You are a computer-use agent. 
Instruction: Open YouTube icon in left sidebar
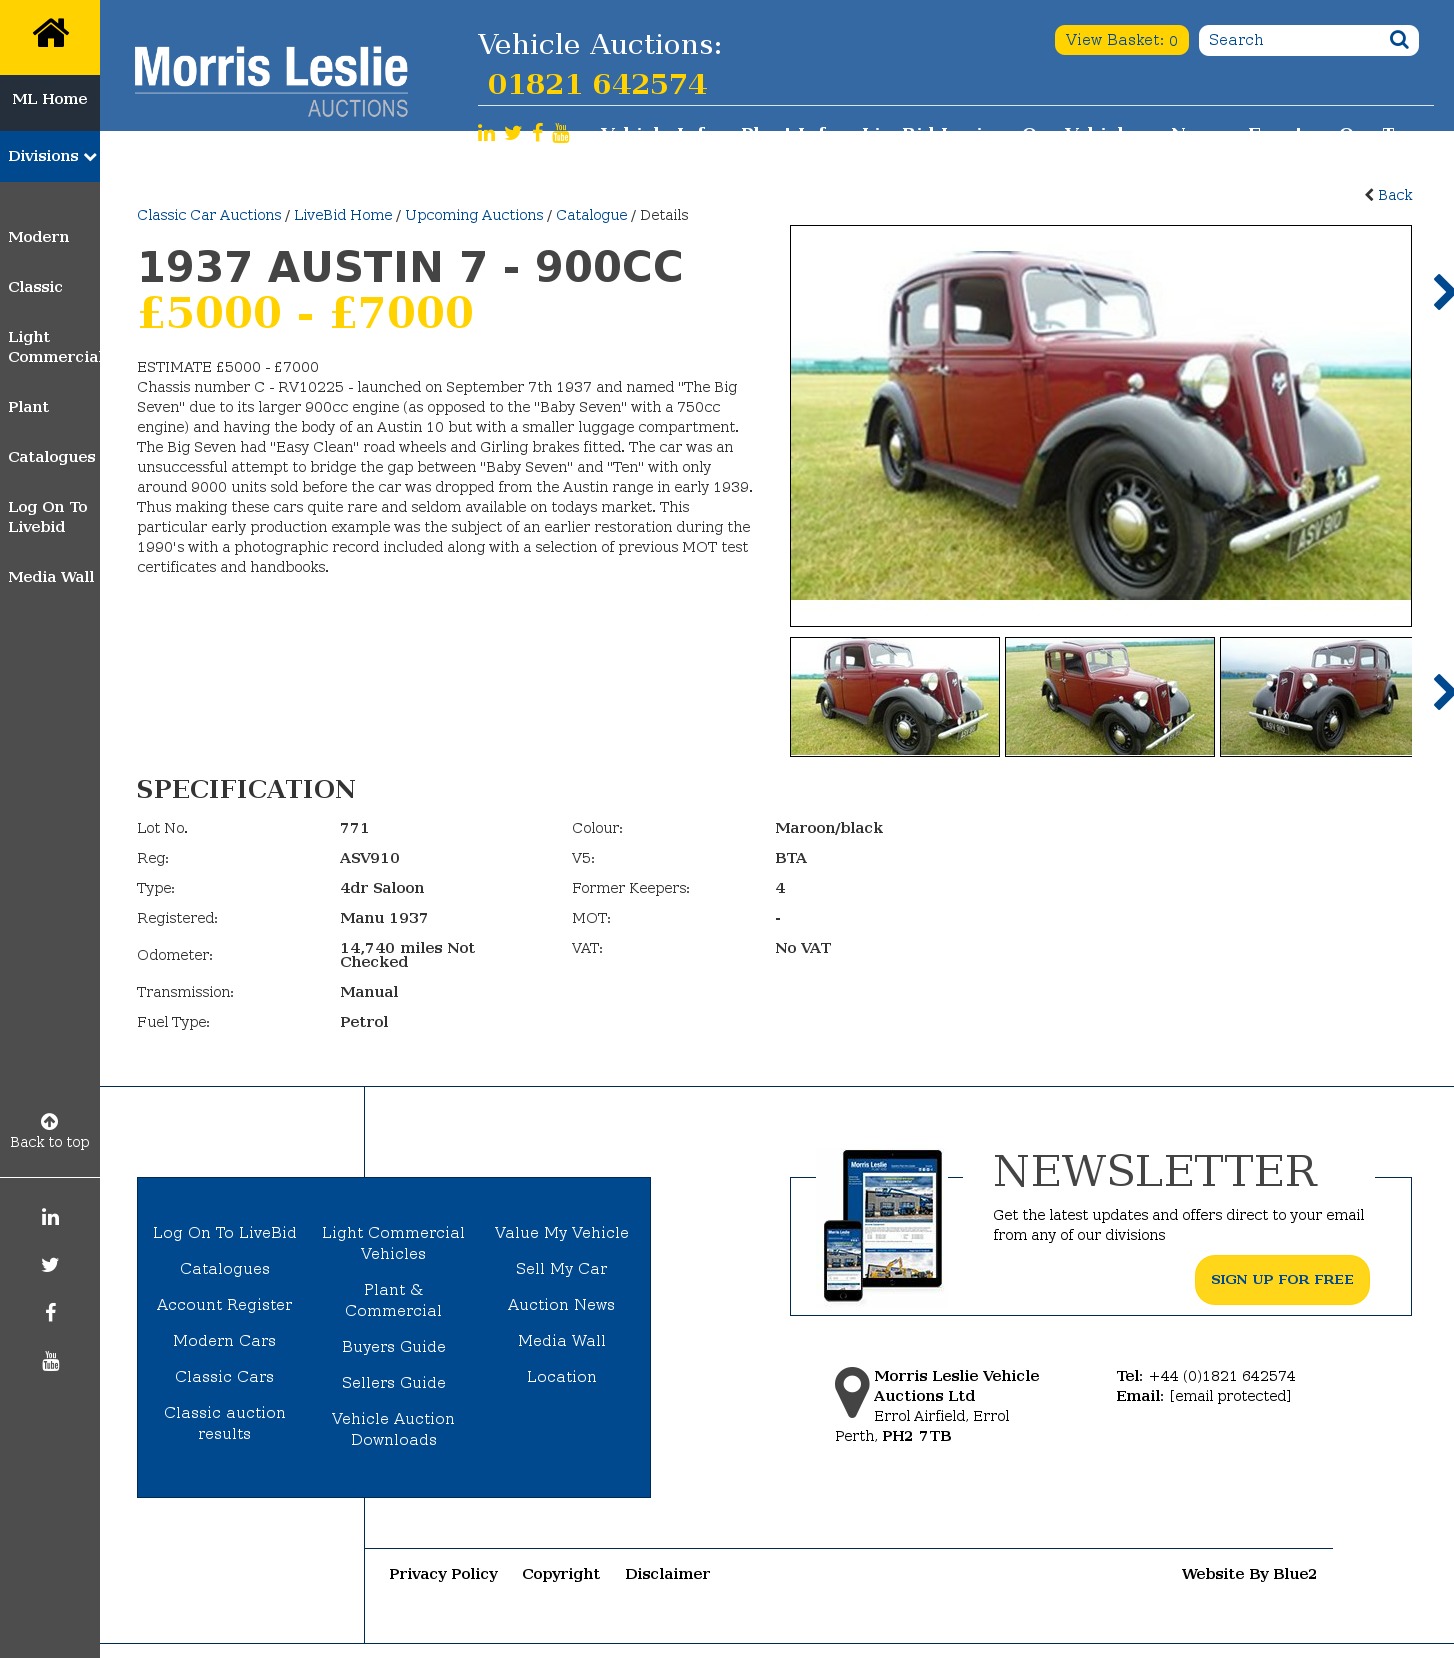point(51,1361)
